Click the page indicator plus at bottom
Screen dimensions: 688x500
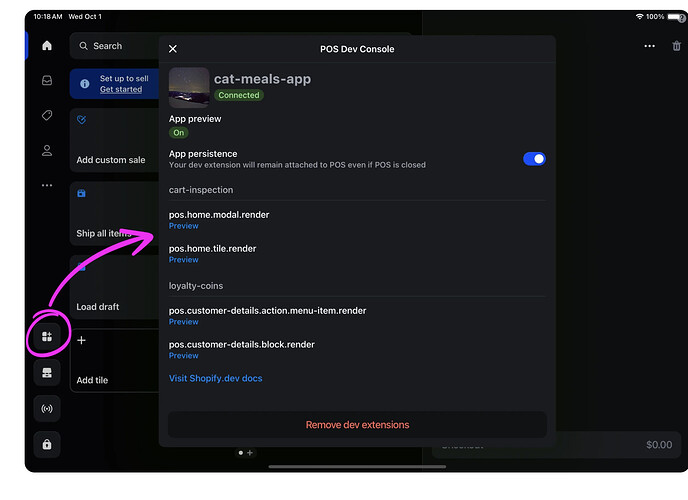250,453
